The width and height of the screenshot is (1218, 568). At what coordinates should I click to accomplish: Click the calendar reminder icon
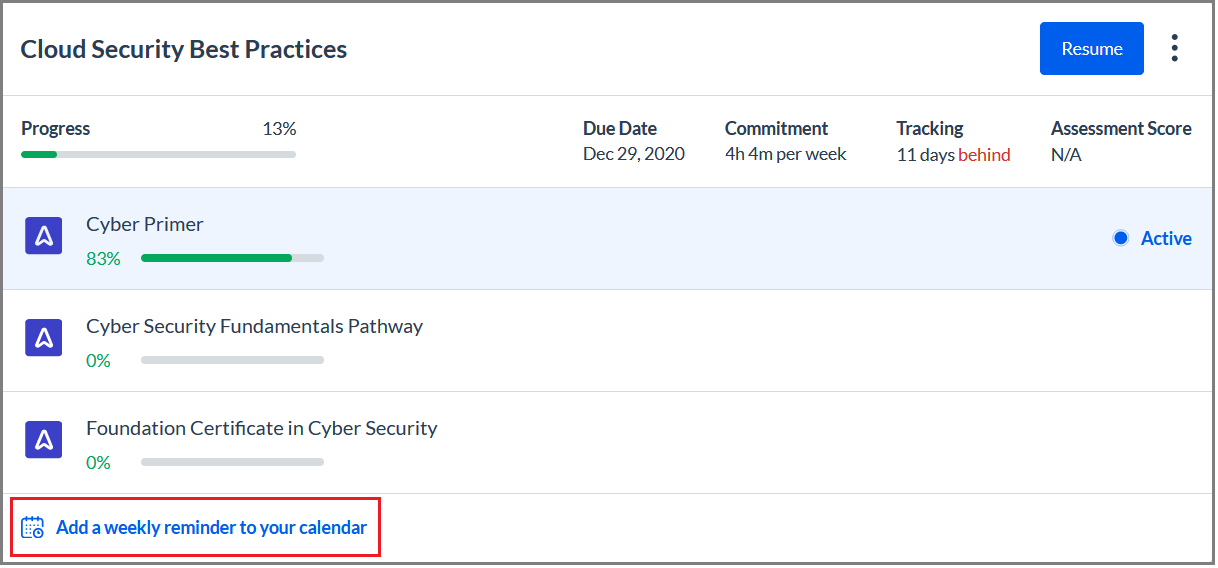click(x=33, y=527)
